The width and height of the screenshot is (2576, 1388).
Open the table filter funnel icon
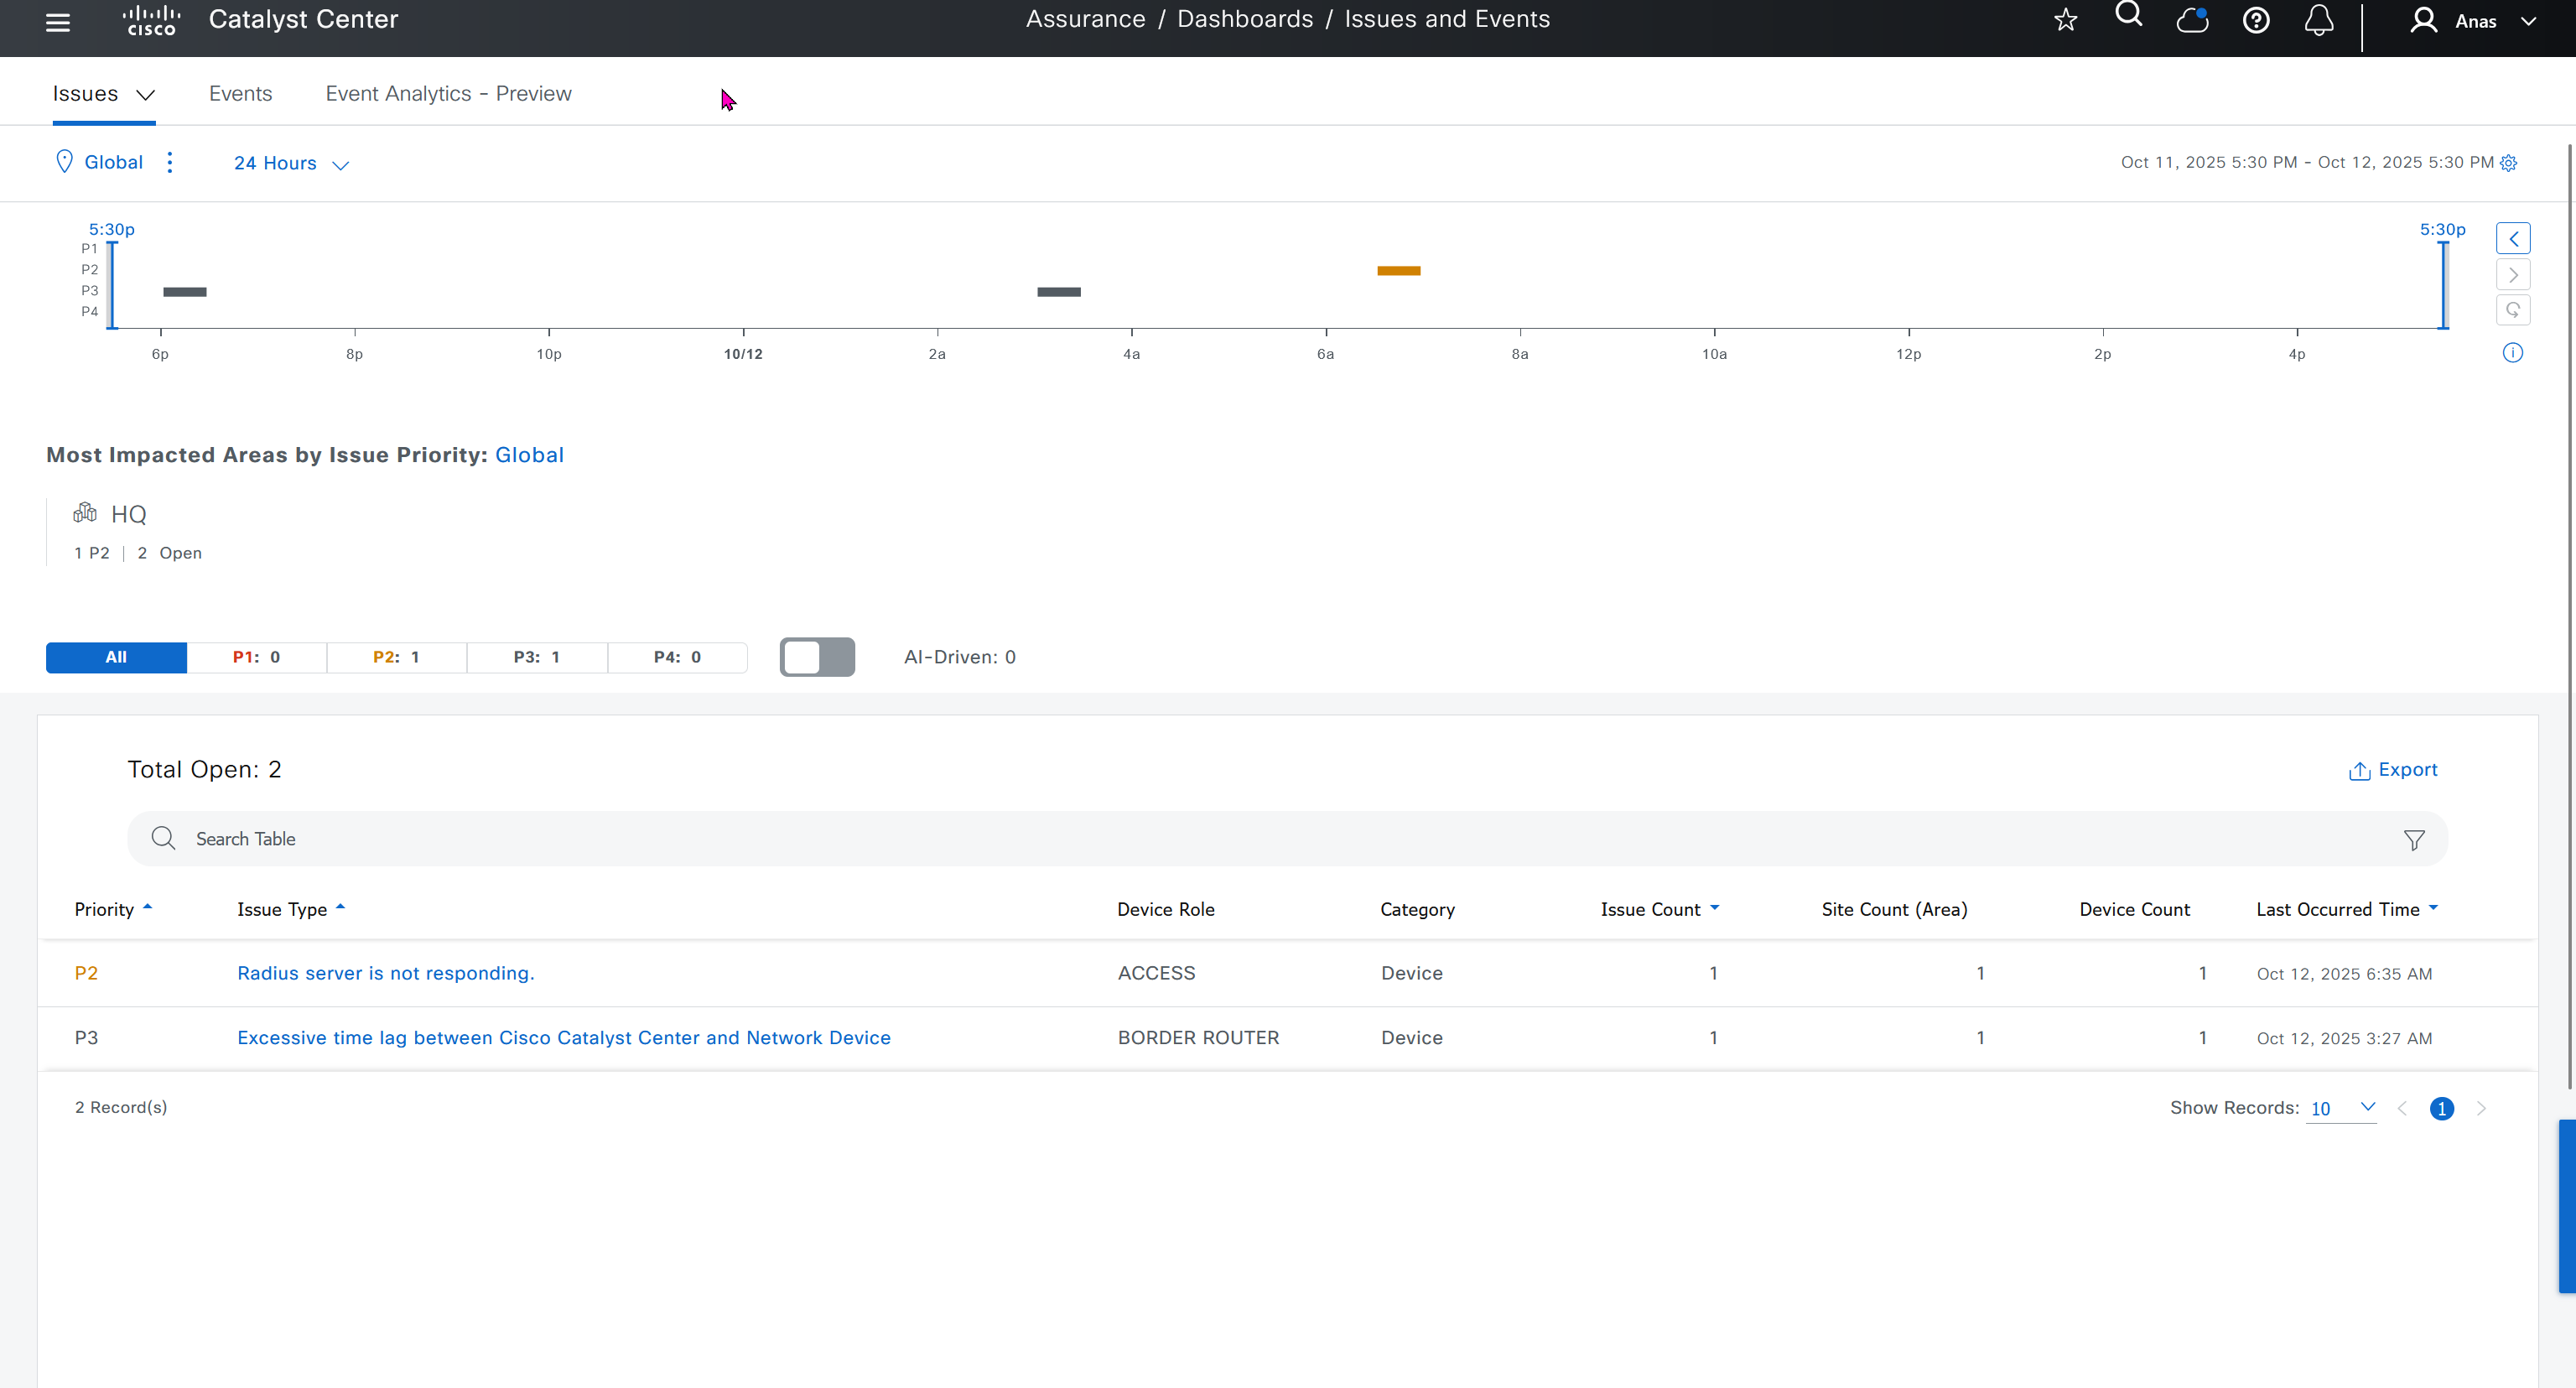[2413, 840]
